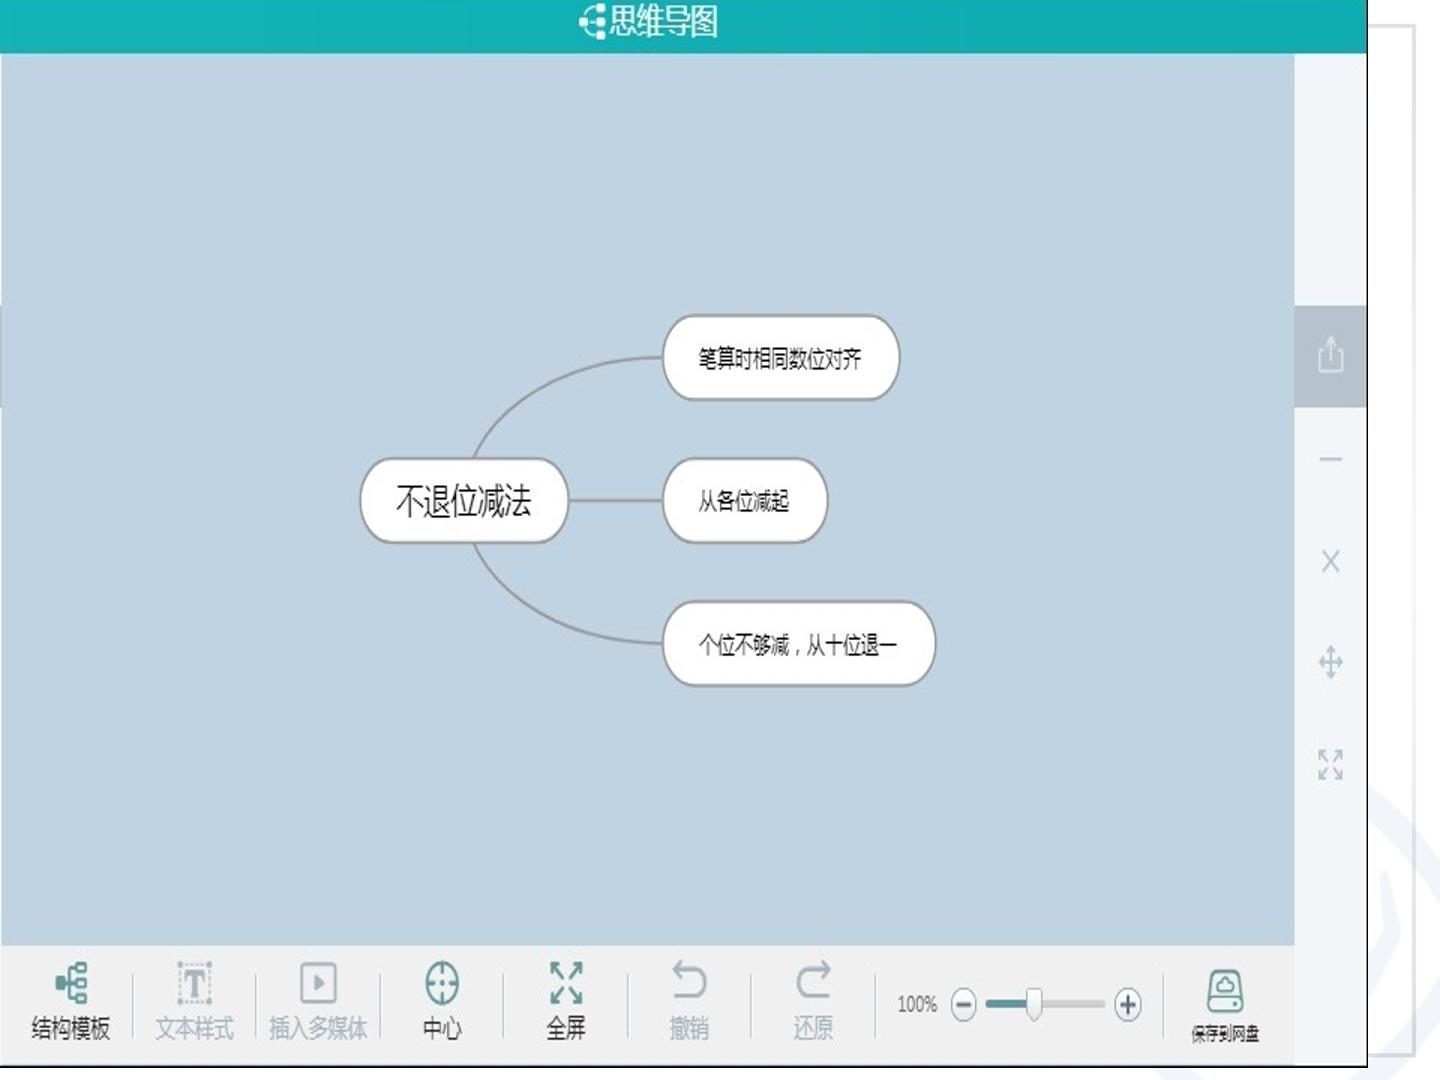Select the central node 不退位减法

coord(464,501)
